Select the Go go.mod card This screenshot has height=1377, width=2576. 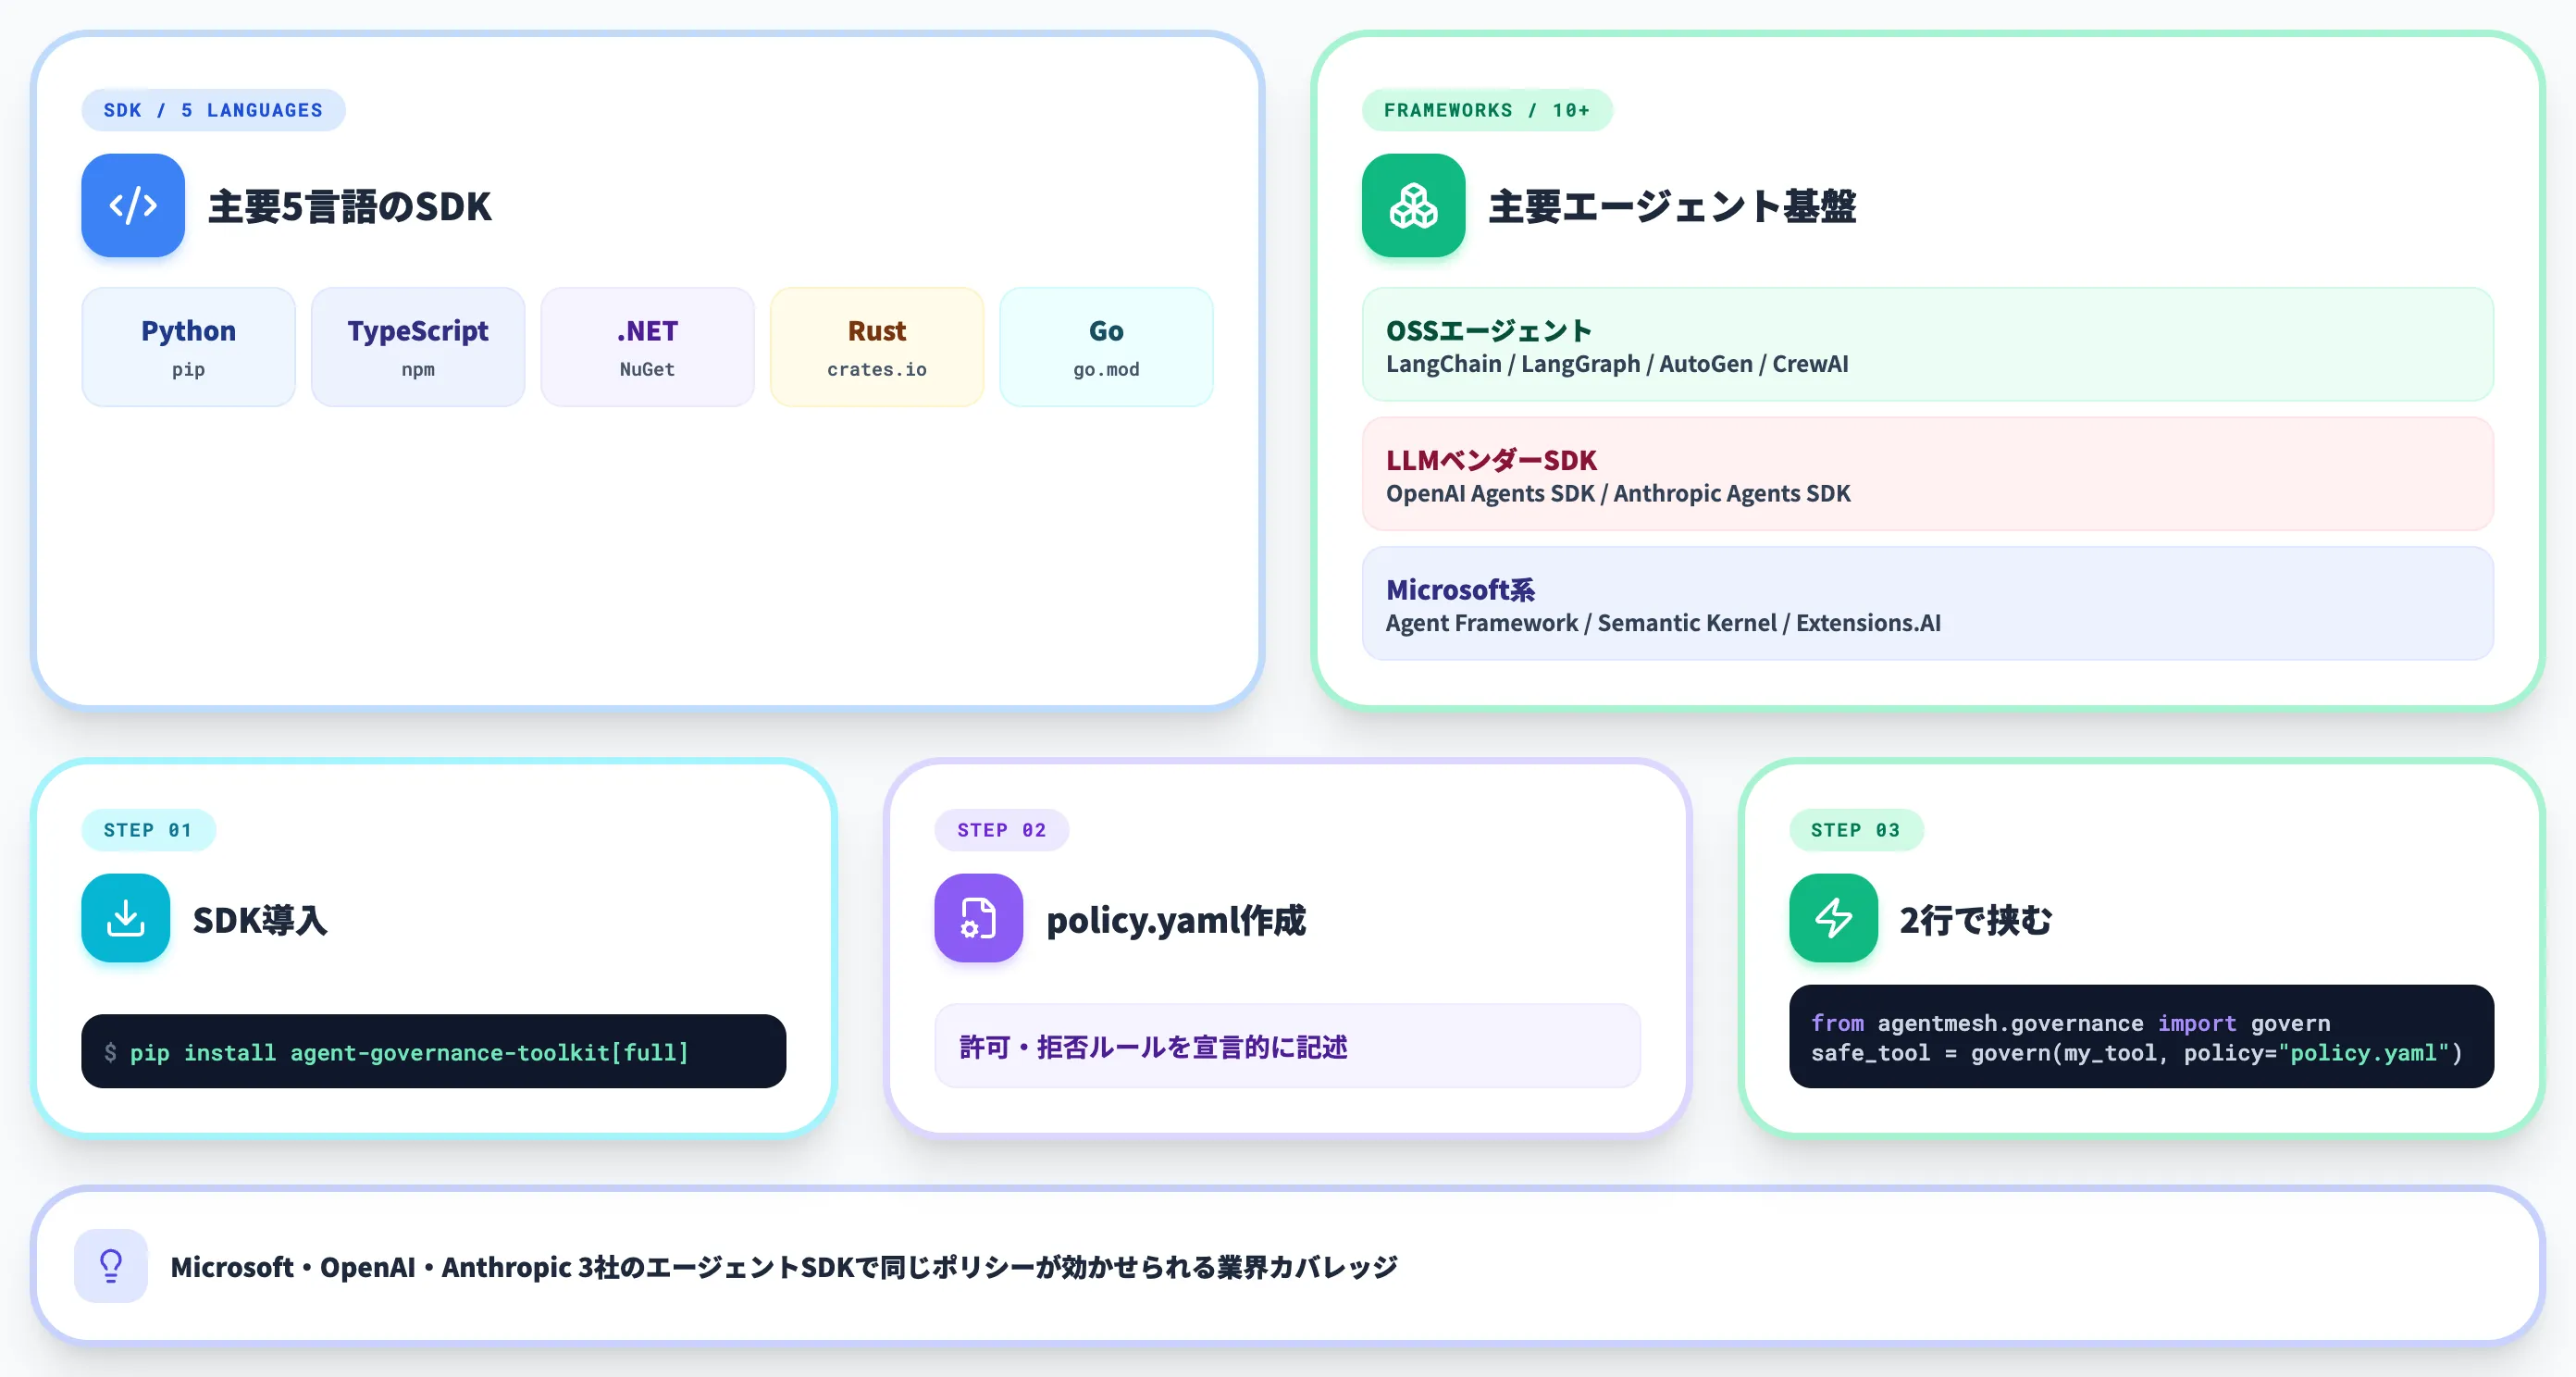point(1106,347)
